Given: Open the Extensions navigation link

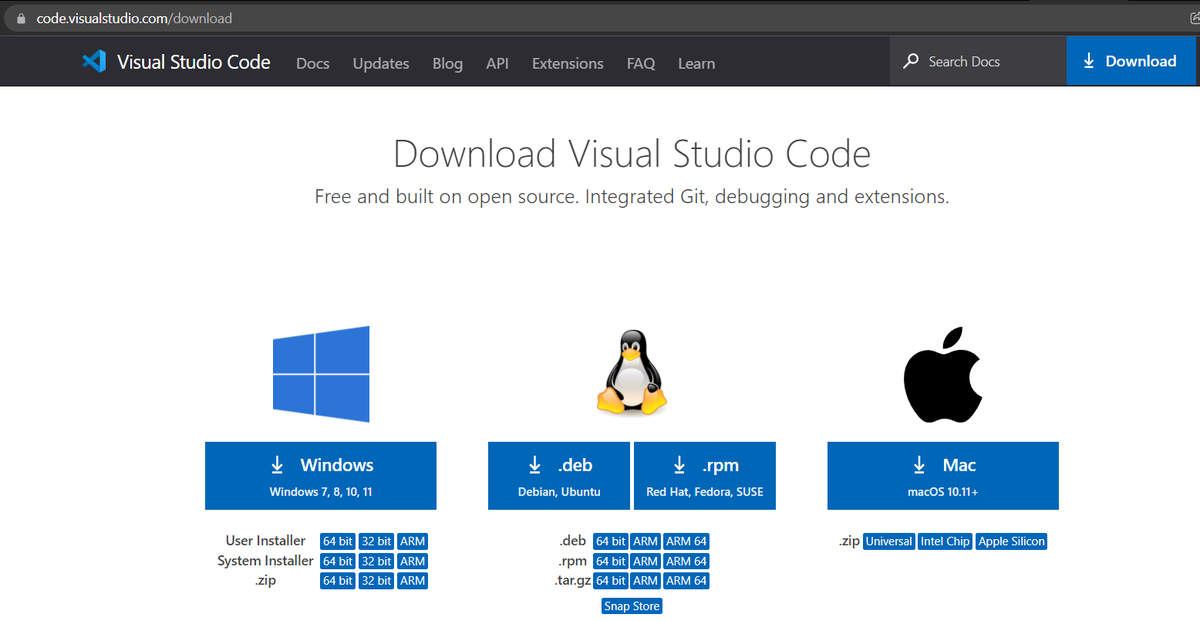Looking at the screenshot, I should tap(568, 63).
